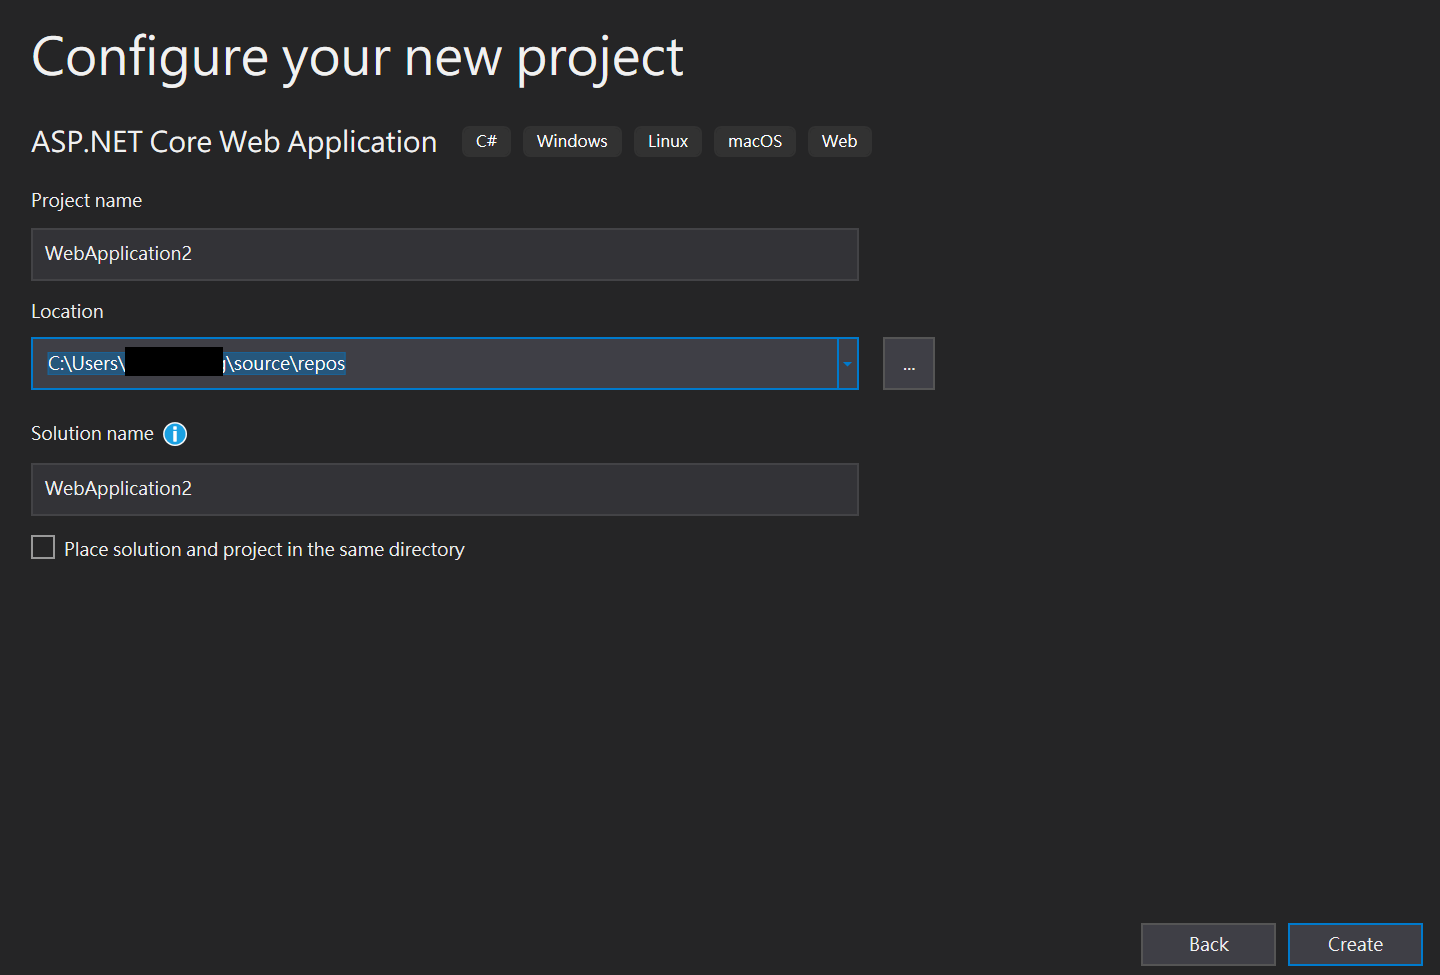Click the C# language tag

(486, 141)
